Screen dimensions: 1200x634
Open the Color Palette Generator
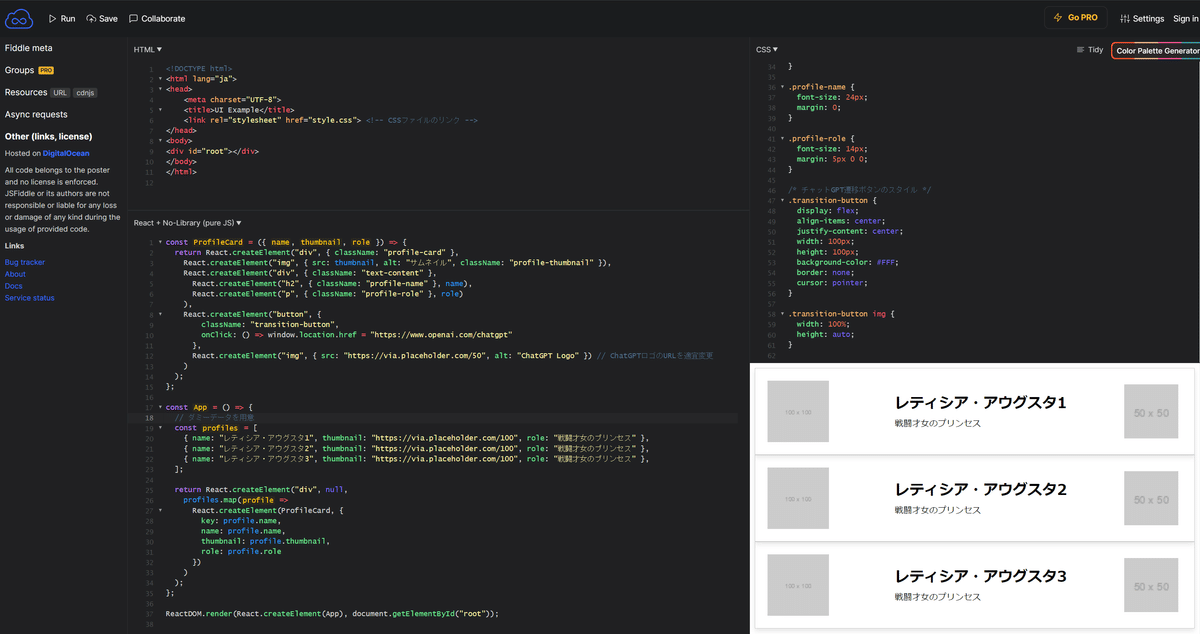click(1158, 49)
